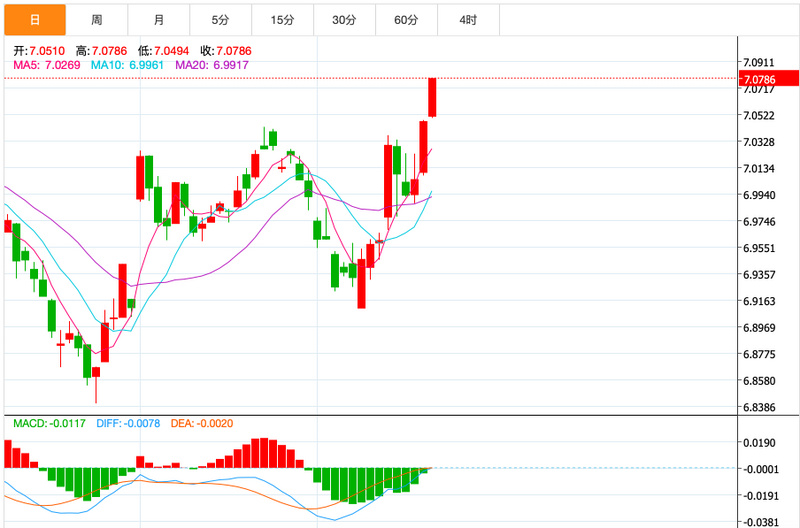Click the 6.9357 price axis label
This screenshot has height=528, width=800.
[x=759, y=274]
